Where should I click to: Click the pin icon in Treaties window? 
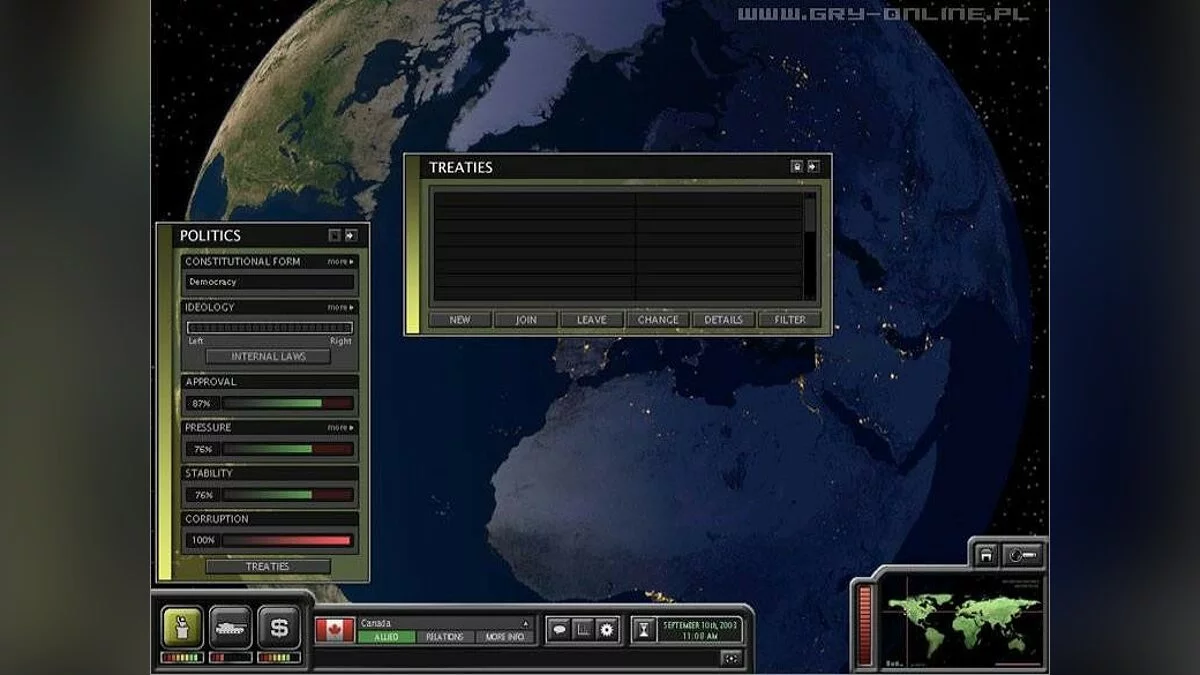pos(797,167)
